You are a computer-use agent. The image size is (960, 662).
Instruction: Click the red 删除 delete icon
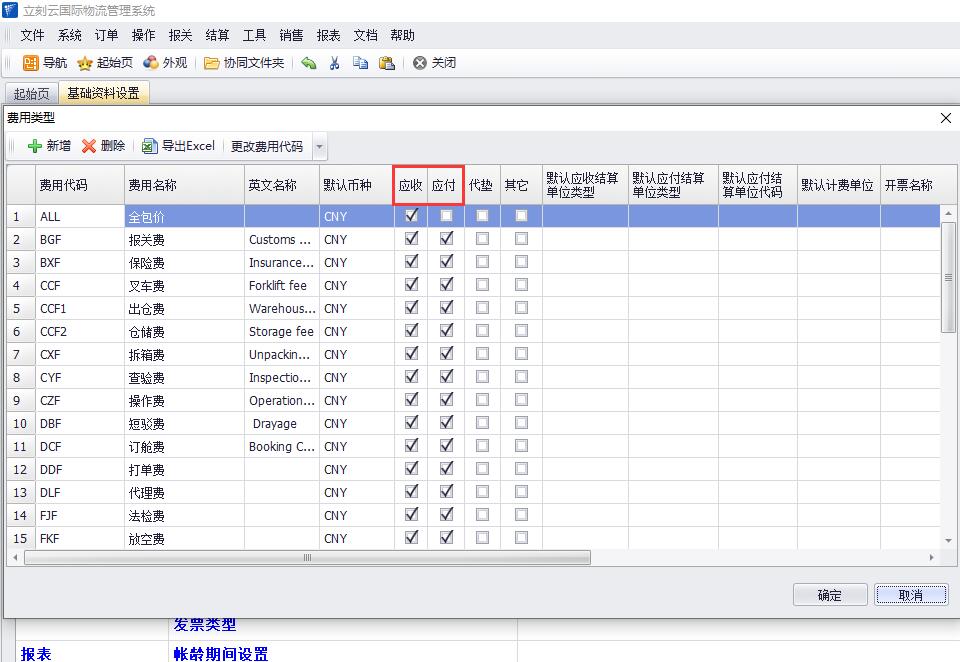[x=89, y=146]
